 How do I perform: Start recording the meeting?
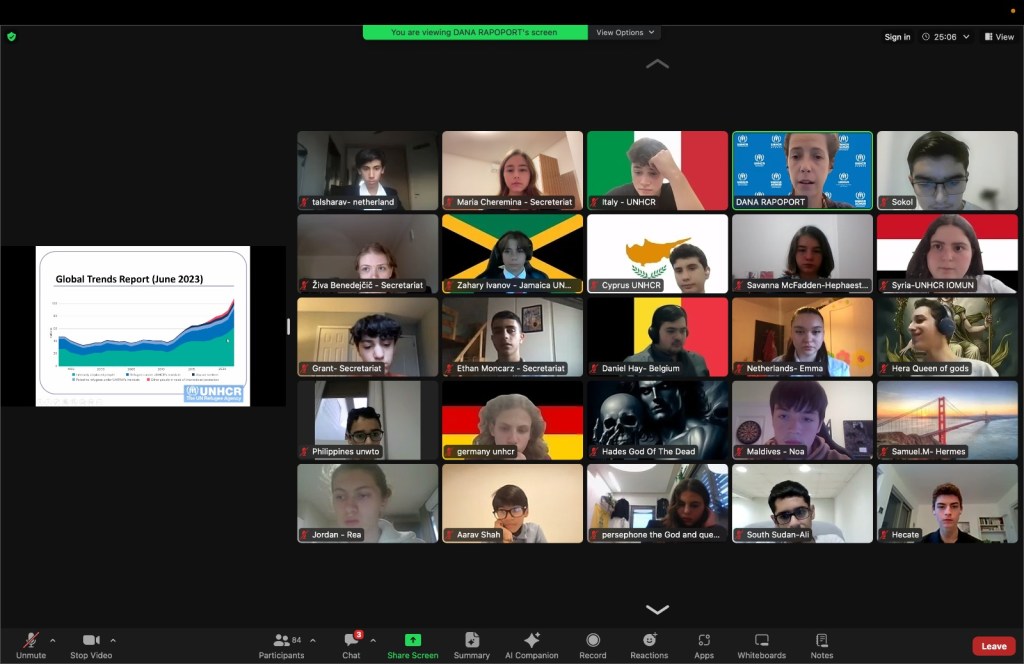click(593, 645)
